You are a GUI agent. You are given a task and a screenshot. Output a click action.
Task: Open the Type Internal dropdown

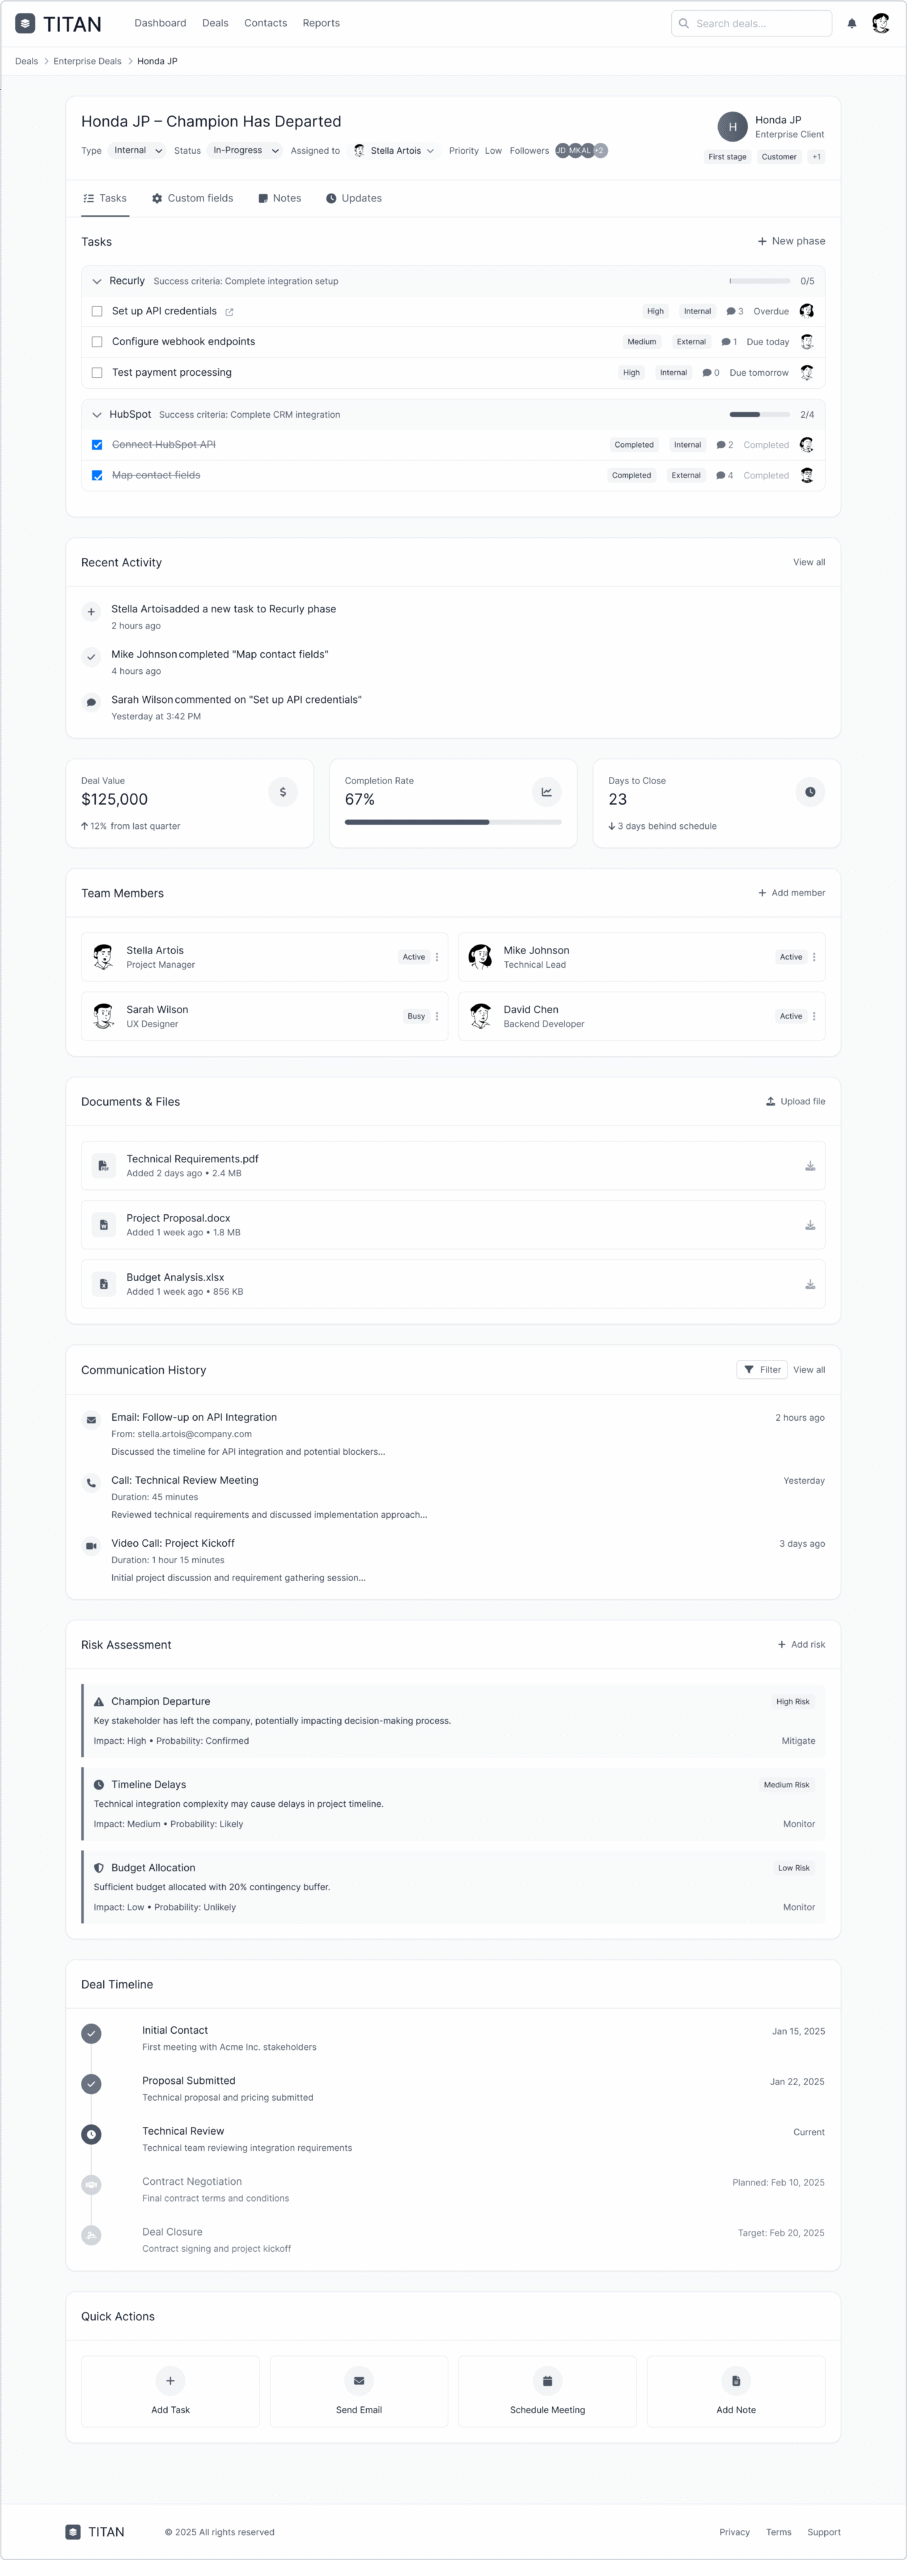[x=138, y=151]
